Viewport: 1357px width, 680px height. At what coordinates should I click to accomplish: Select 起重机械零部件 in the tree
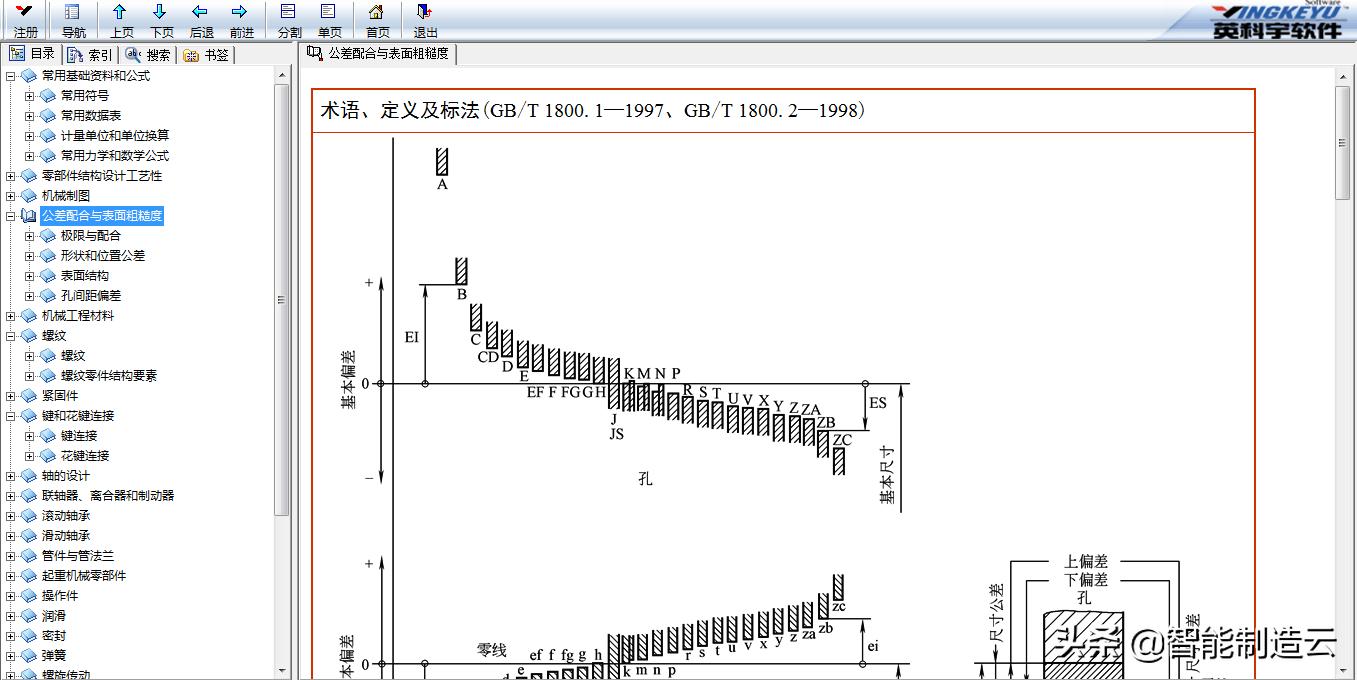click(84, 576)
